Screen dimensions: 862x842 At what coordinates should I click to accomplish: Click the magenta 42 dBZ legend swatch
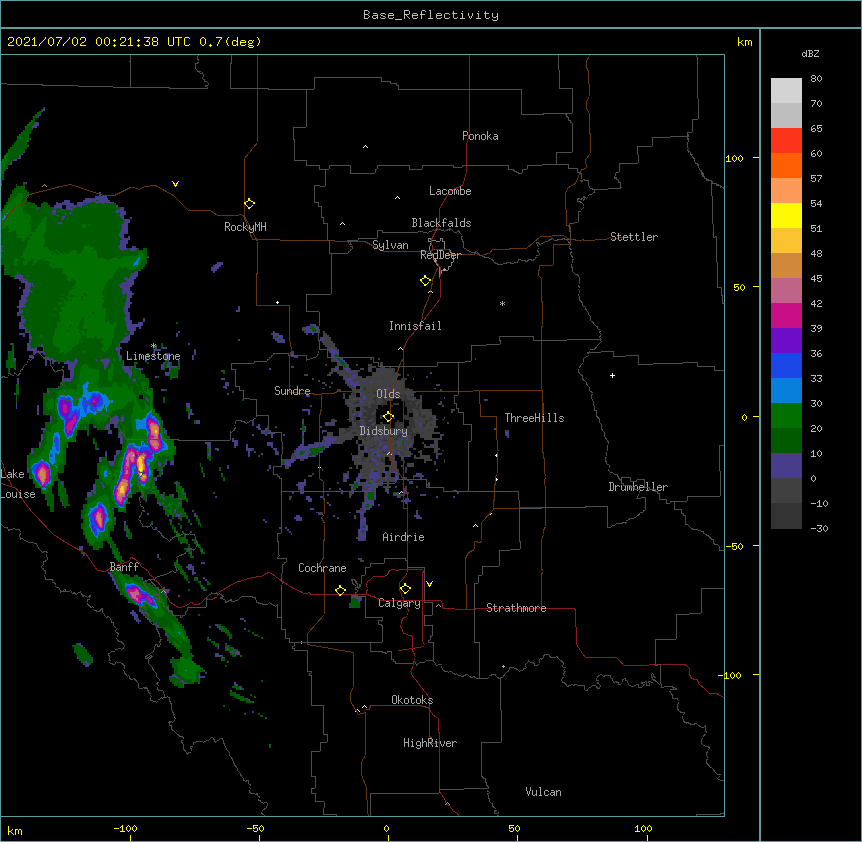(x=786, y=315)
